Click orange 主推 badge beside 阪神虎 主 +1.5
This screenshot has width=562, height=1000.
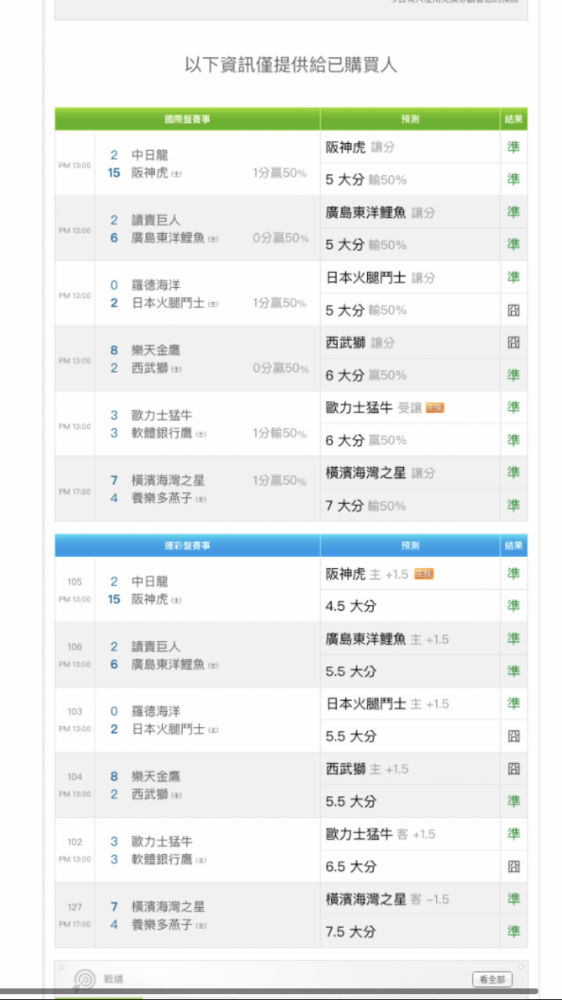(424, 574)
